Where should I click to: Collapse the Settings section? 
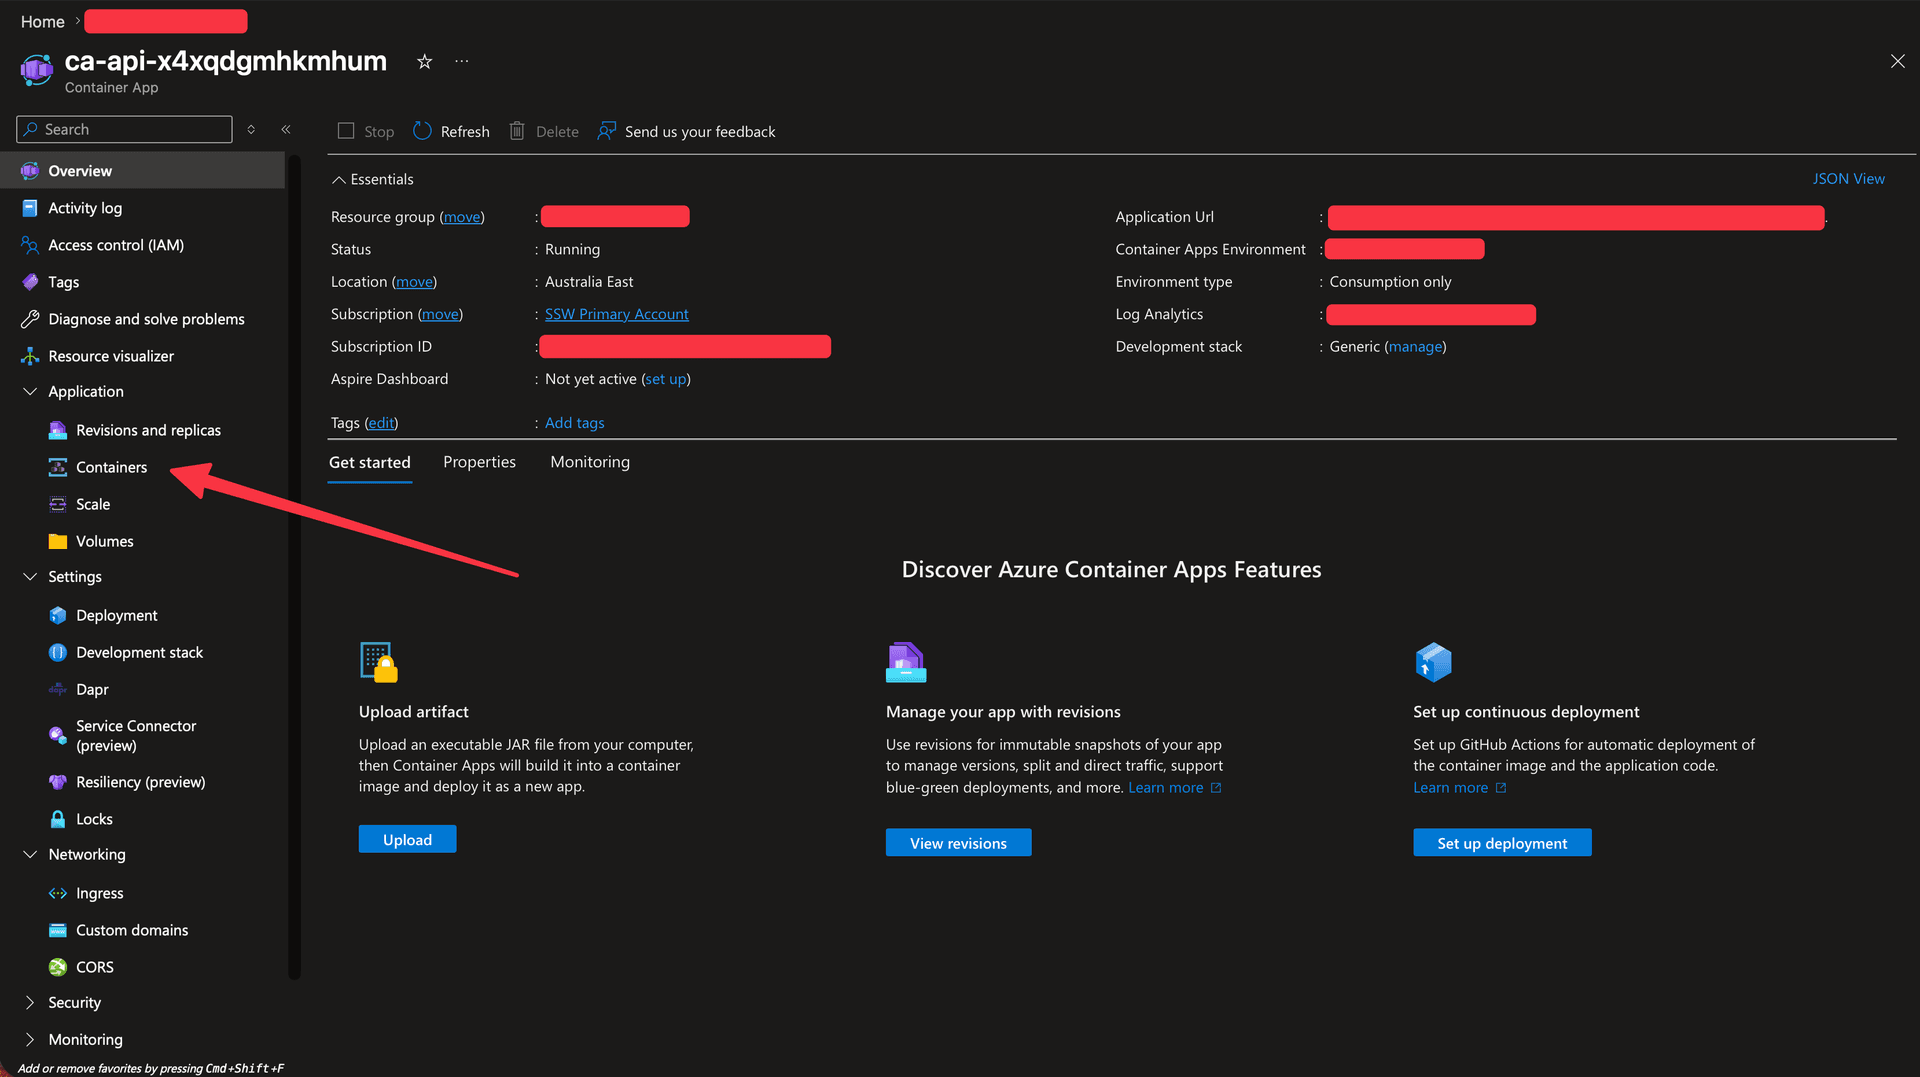30,577
